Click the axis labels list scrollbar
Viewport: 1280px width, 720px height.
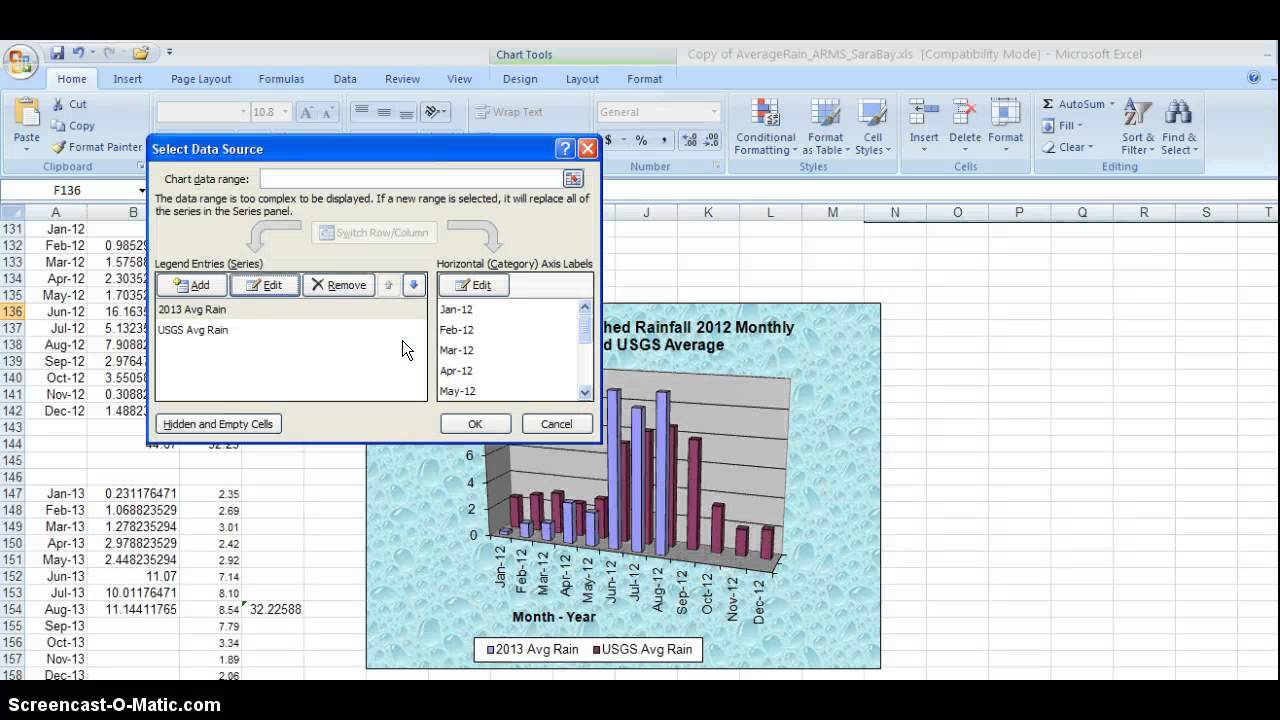[x=585, y=350]
